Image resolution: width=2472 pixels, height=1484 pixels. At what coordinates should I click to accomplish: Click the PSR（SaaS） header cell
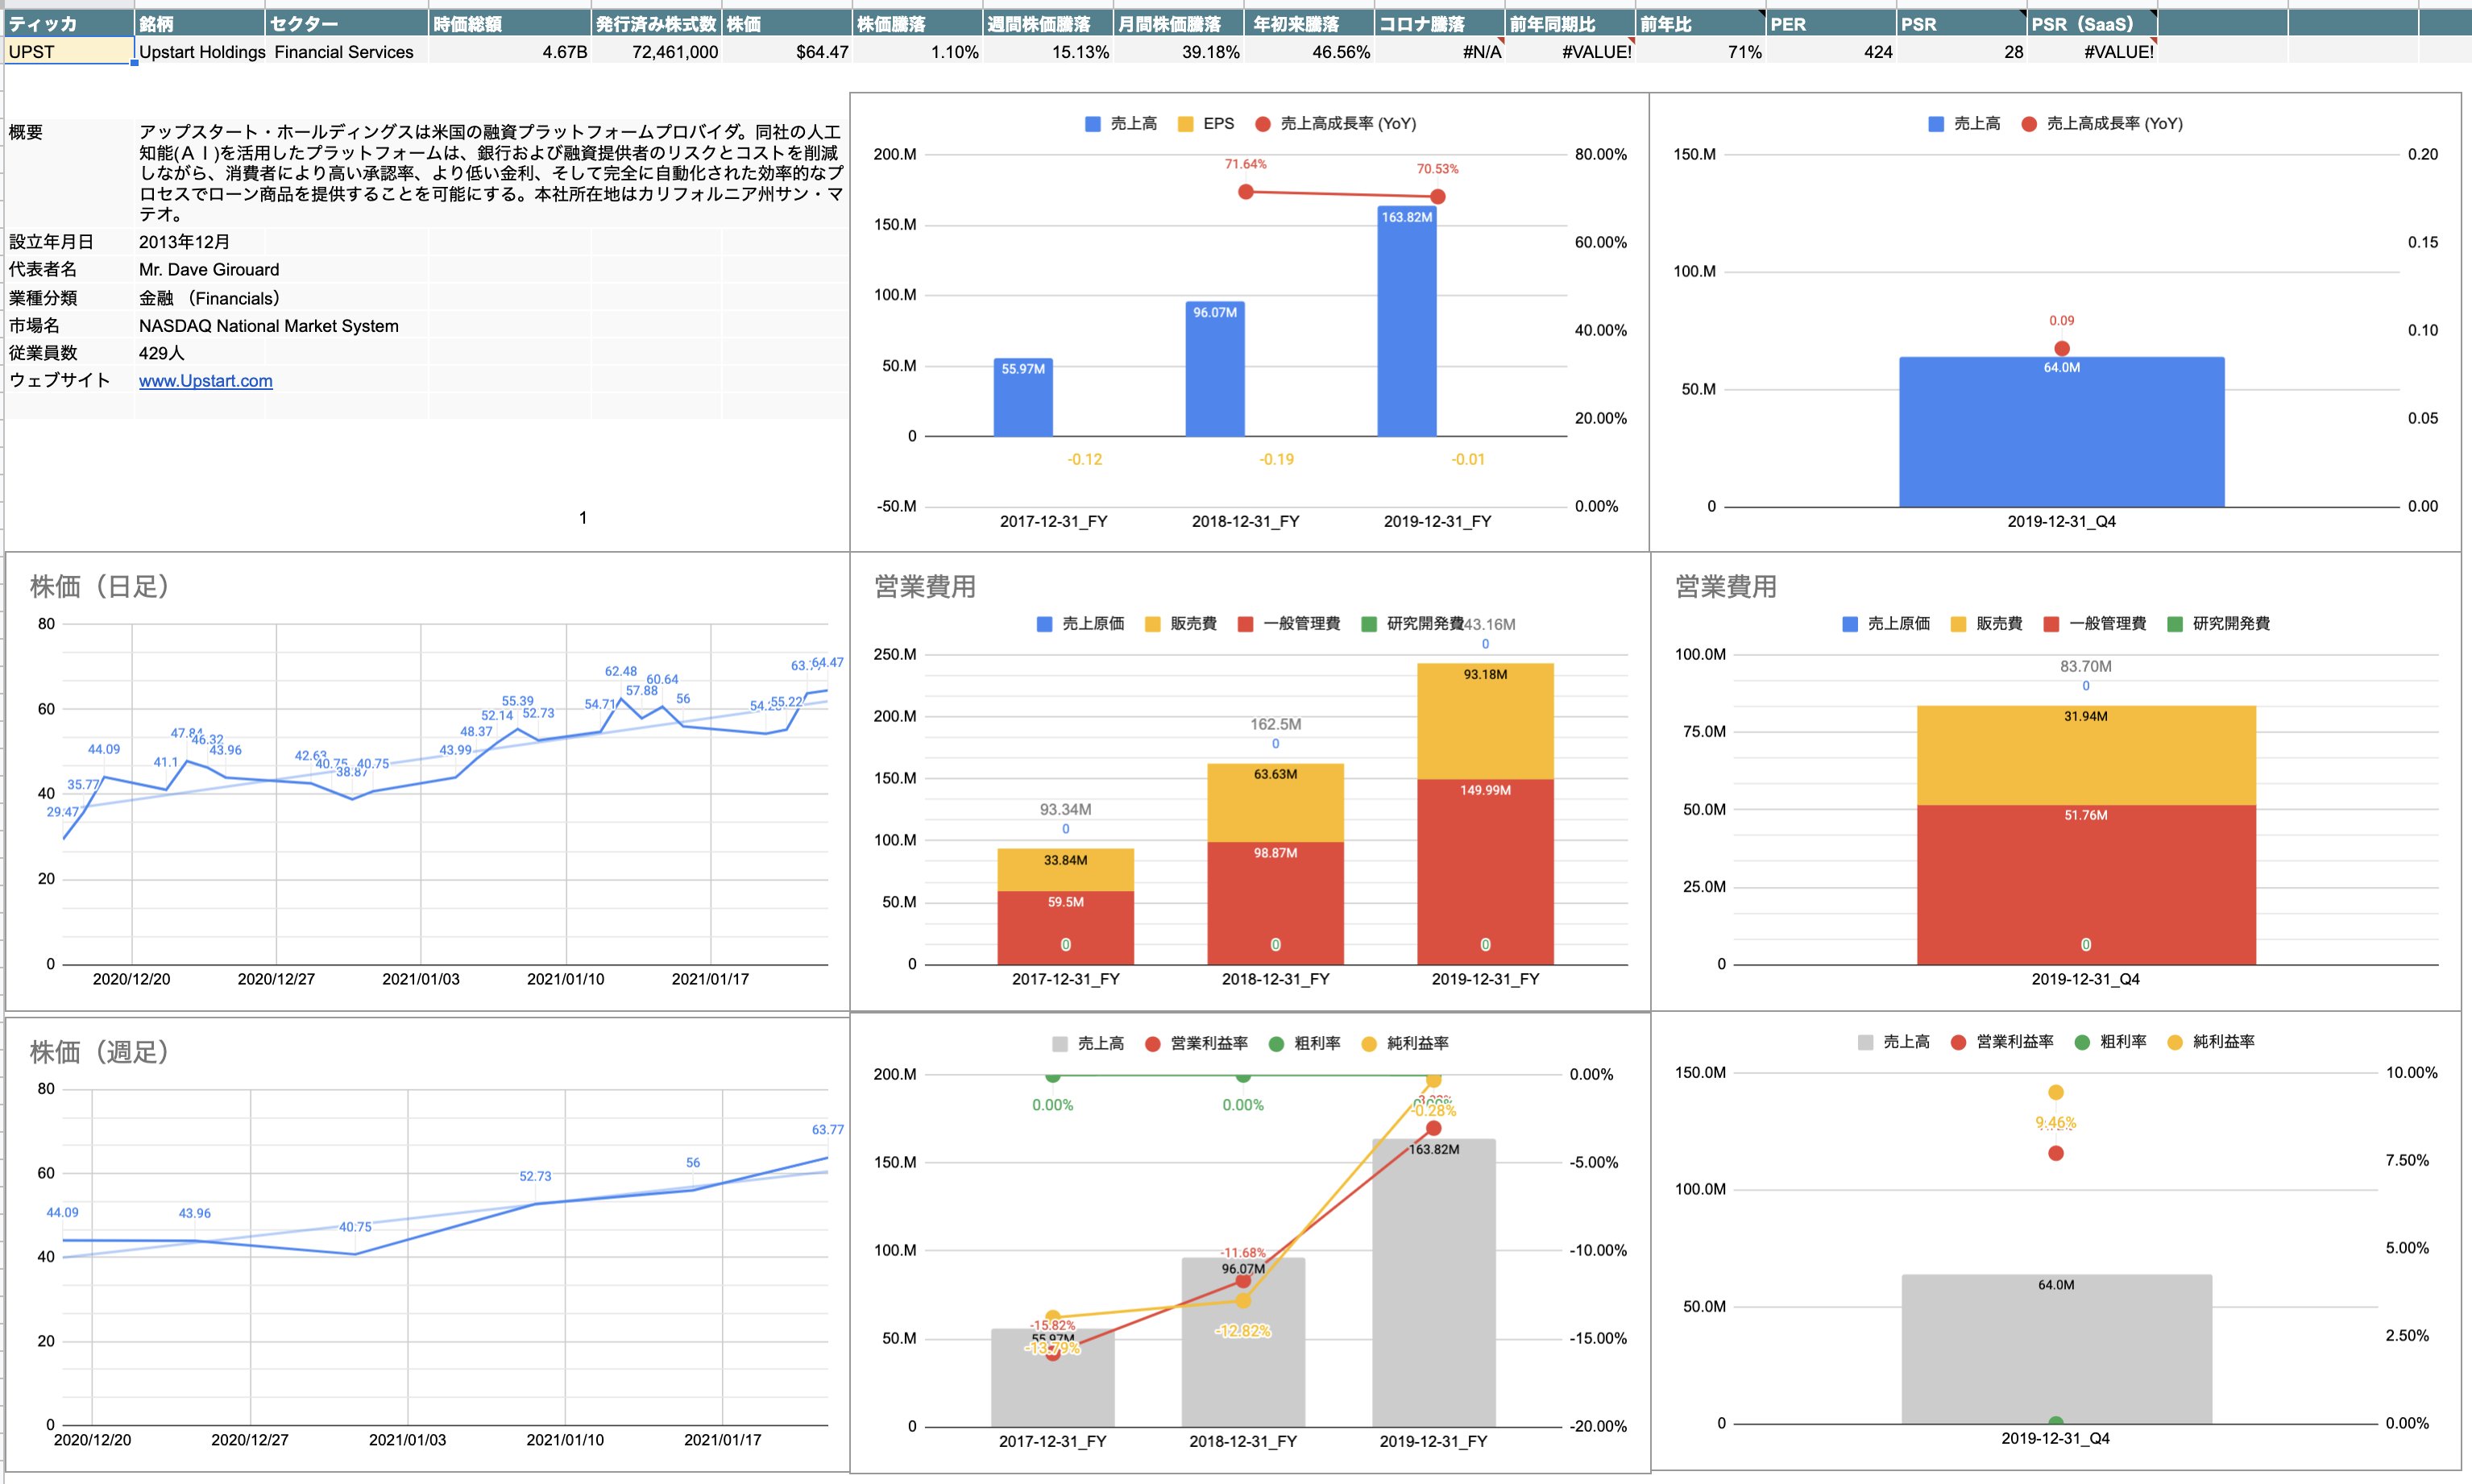tap(2092, 24)
